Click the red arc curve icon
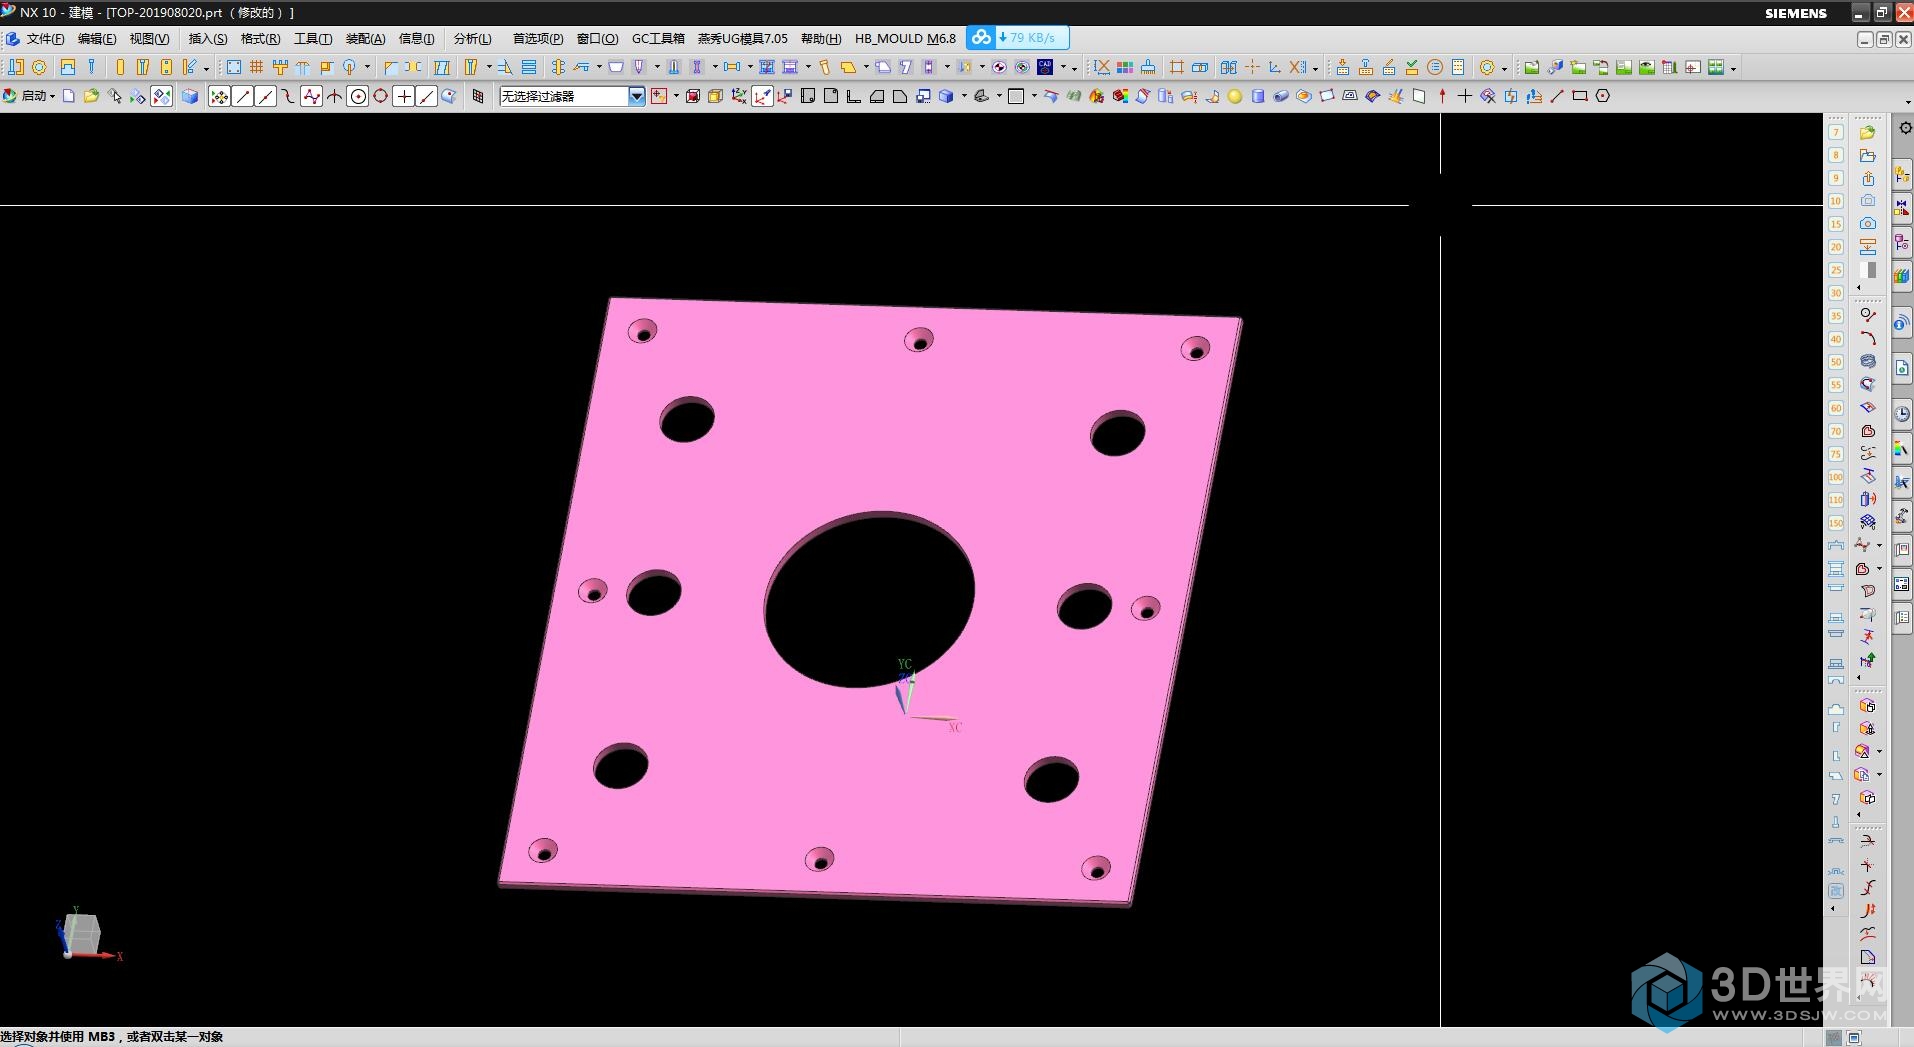1914x1047 pixels. pyautogui.click(x=1868, y=338)
